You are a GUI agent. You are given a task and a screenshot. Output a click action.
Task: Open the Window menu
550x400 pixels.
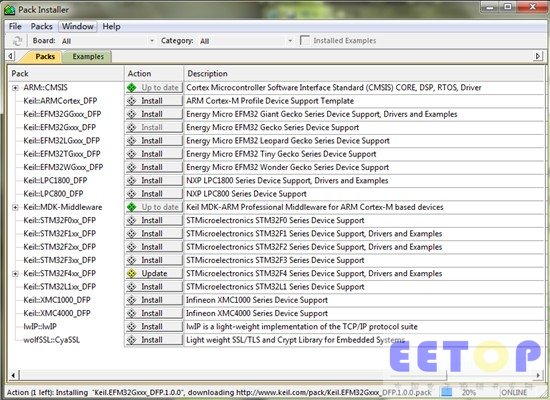coord(78,27)
